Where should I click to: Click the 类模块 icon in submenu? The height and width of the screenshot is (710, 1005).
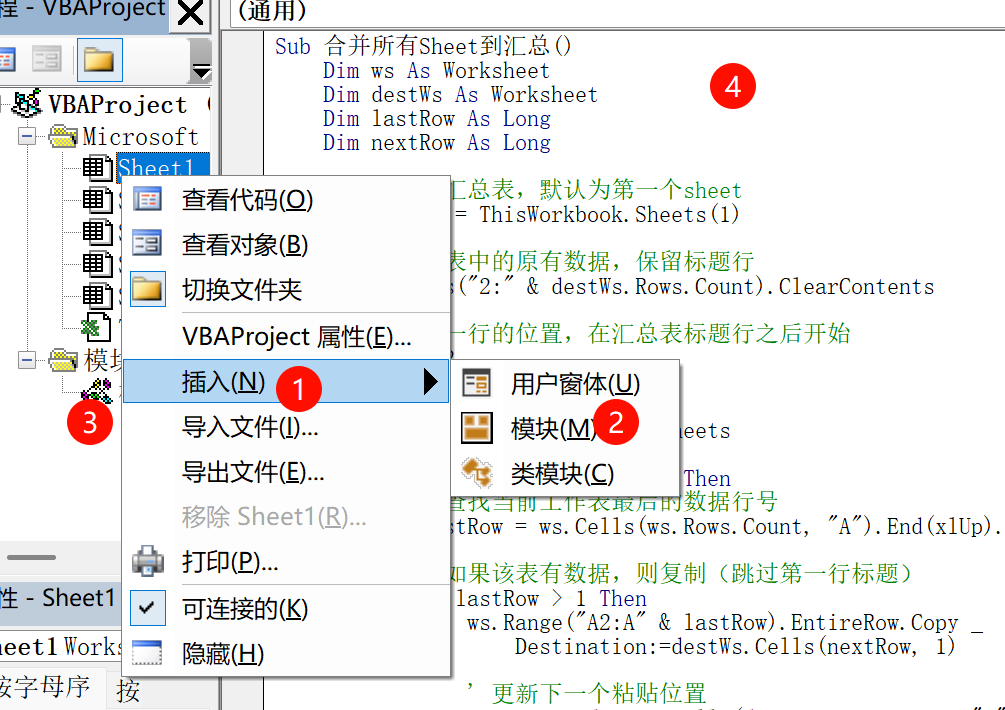click(x=477, y=473)
